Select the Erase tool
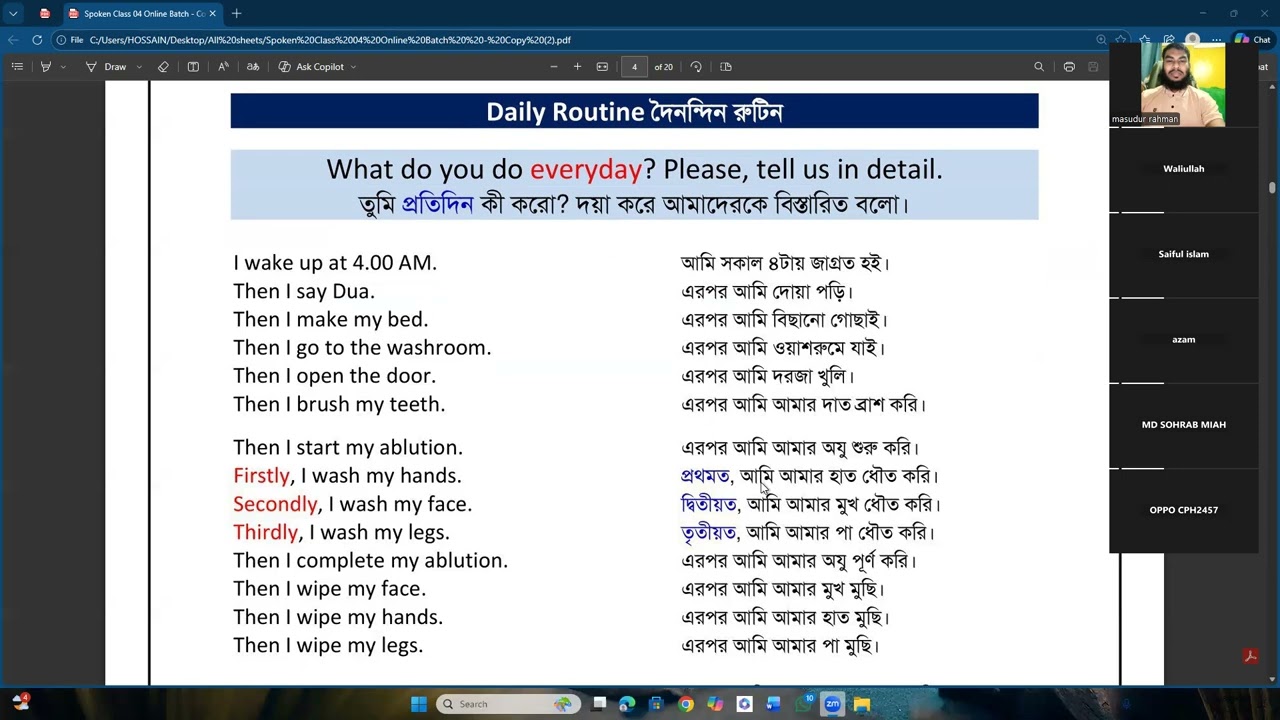The height and width of the screenshot is (720, 1280). click(164, 67)
